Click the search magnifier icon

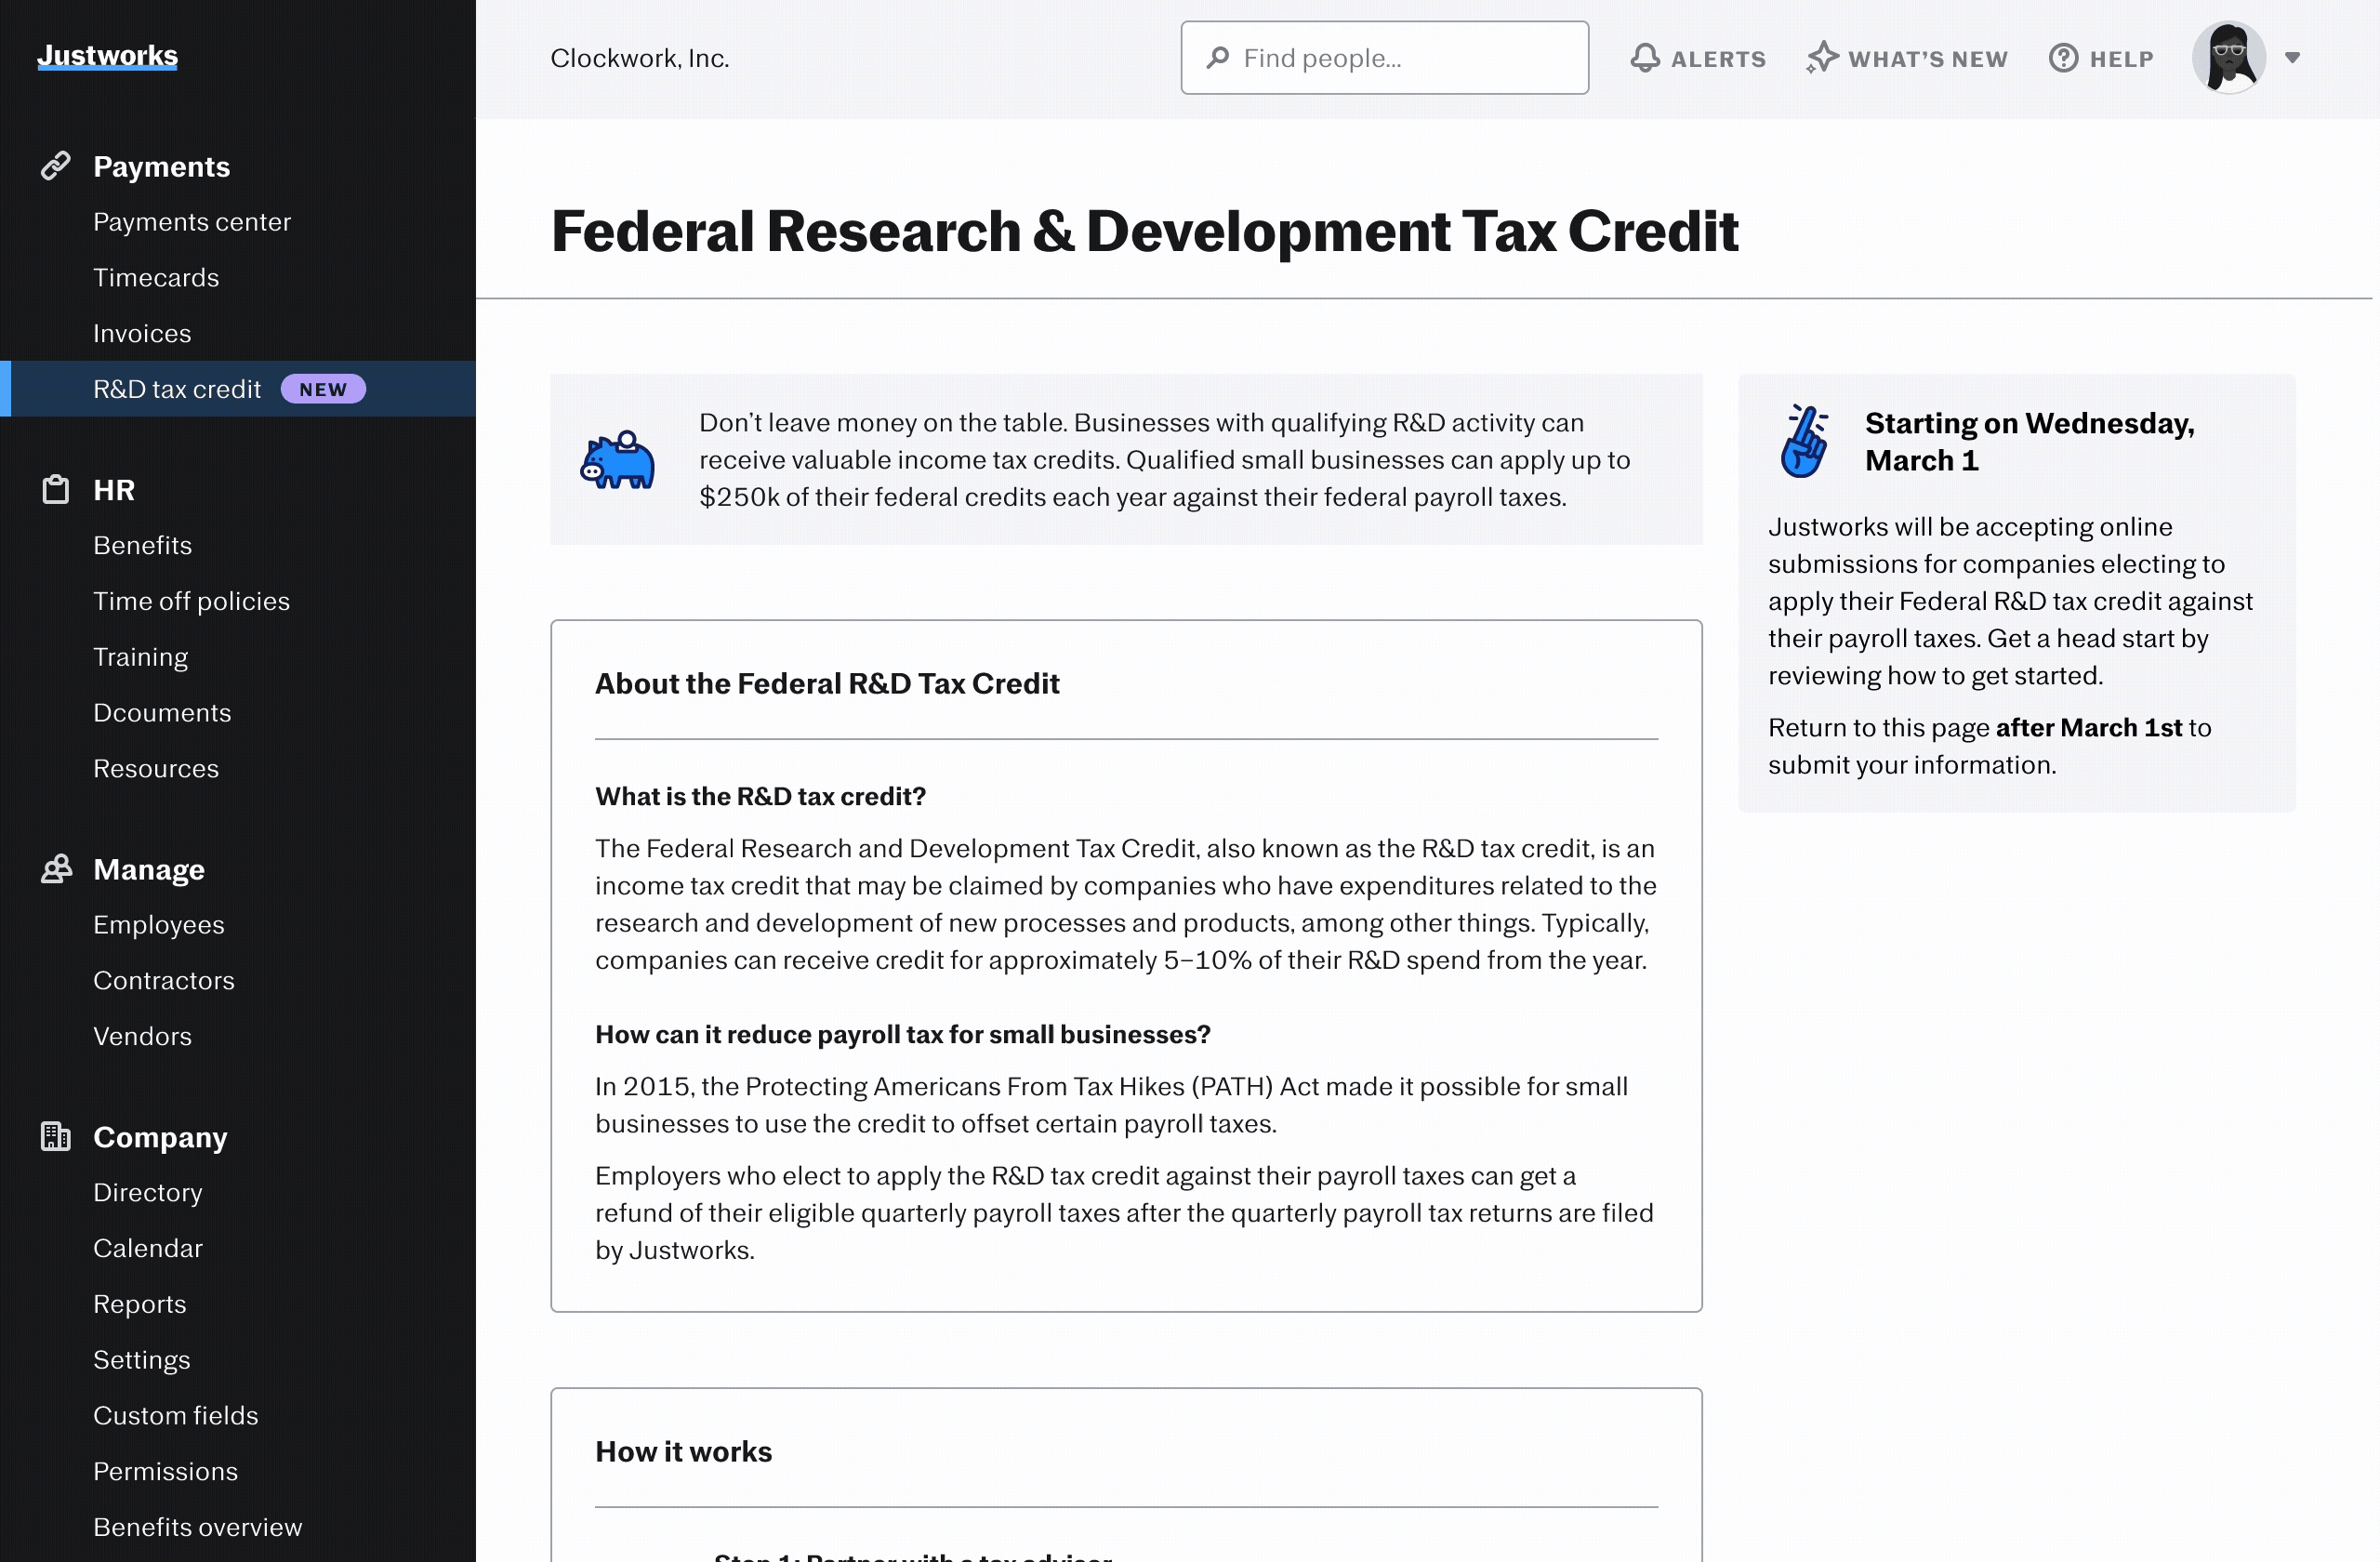pos(1217,58)
